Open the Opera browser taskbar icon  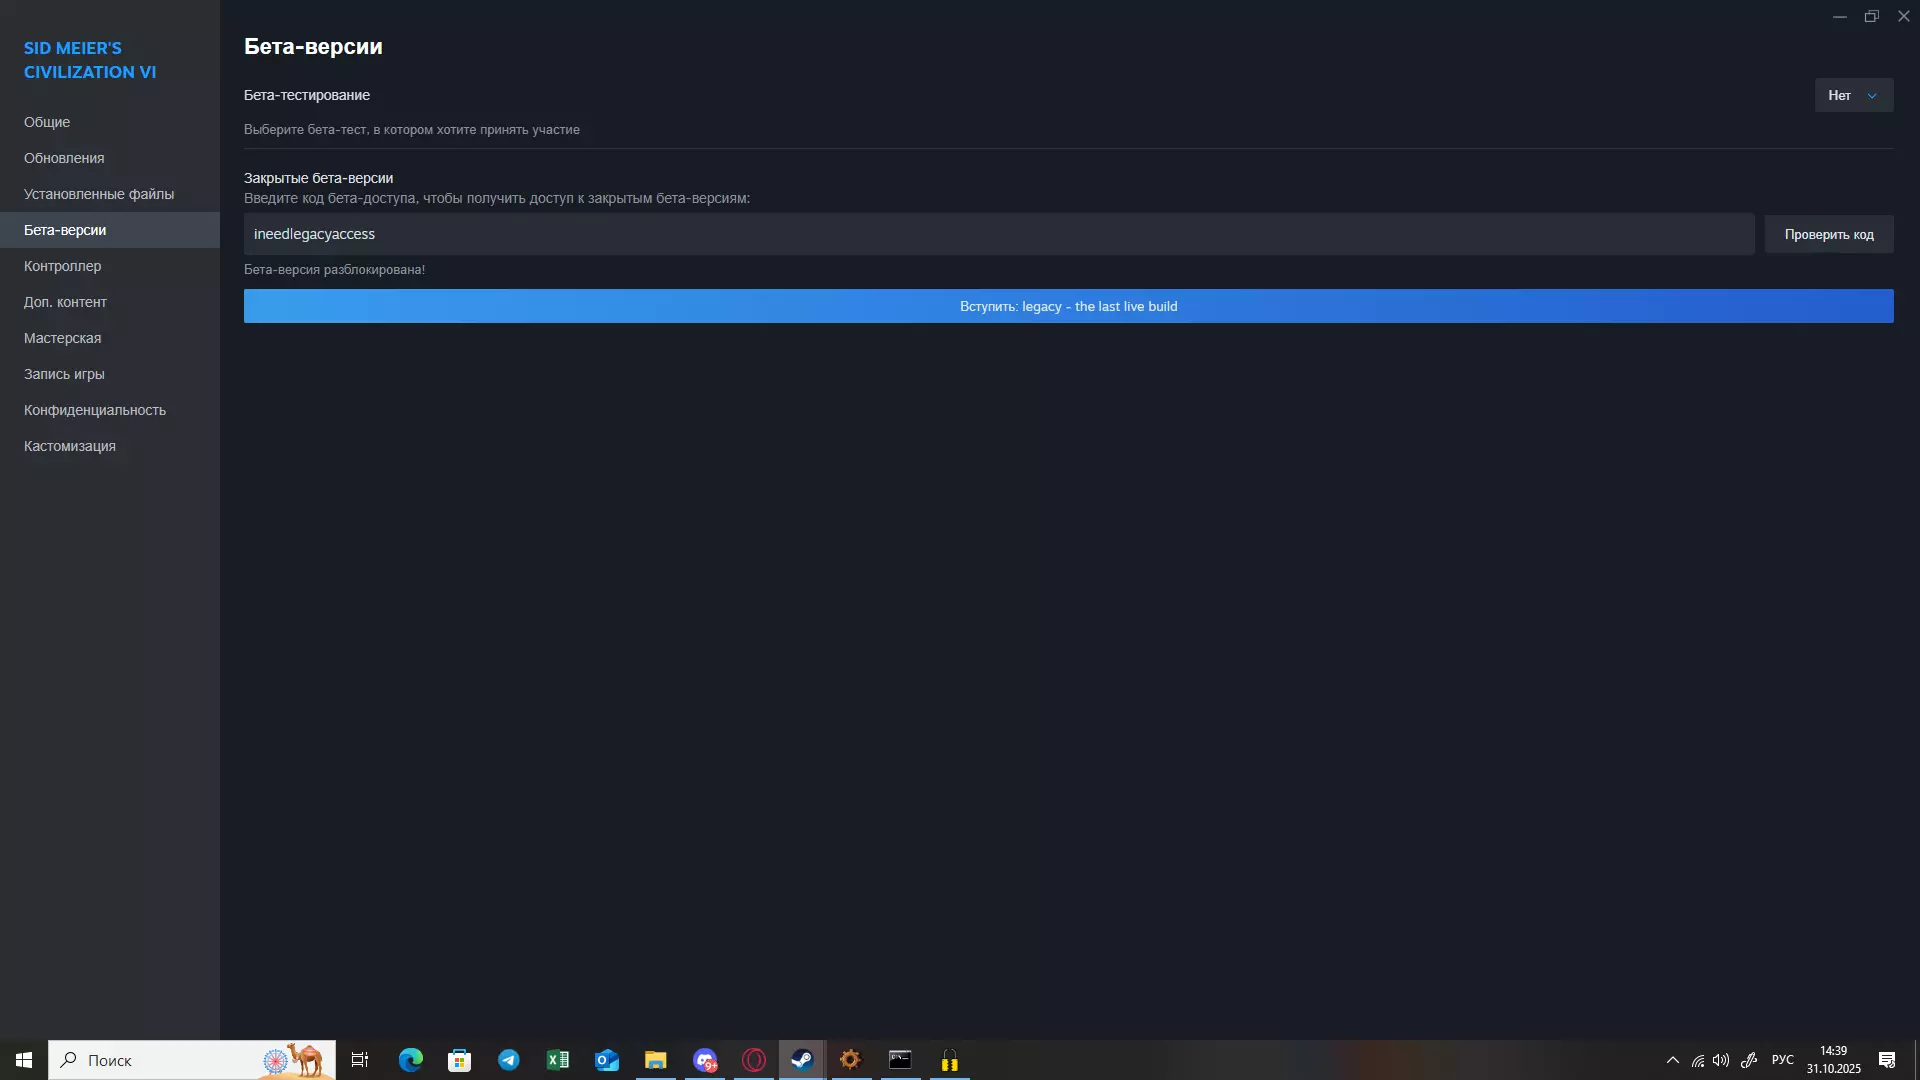point(754,1060)
